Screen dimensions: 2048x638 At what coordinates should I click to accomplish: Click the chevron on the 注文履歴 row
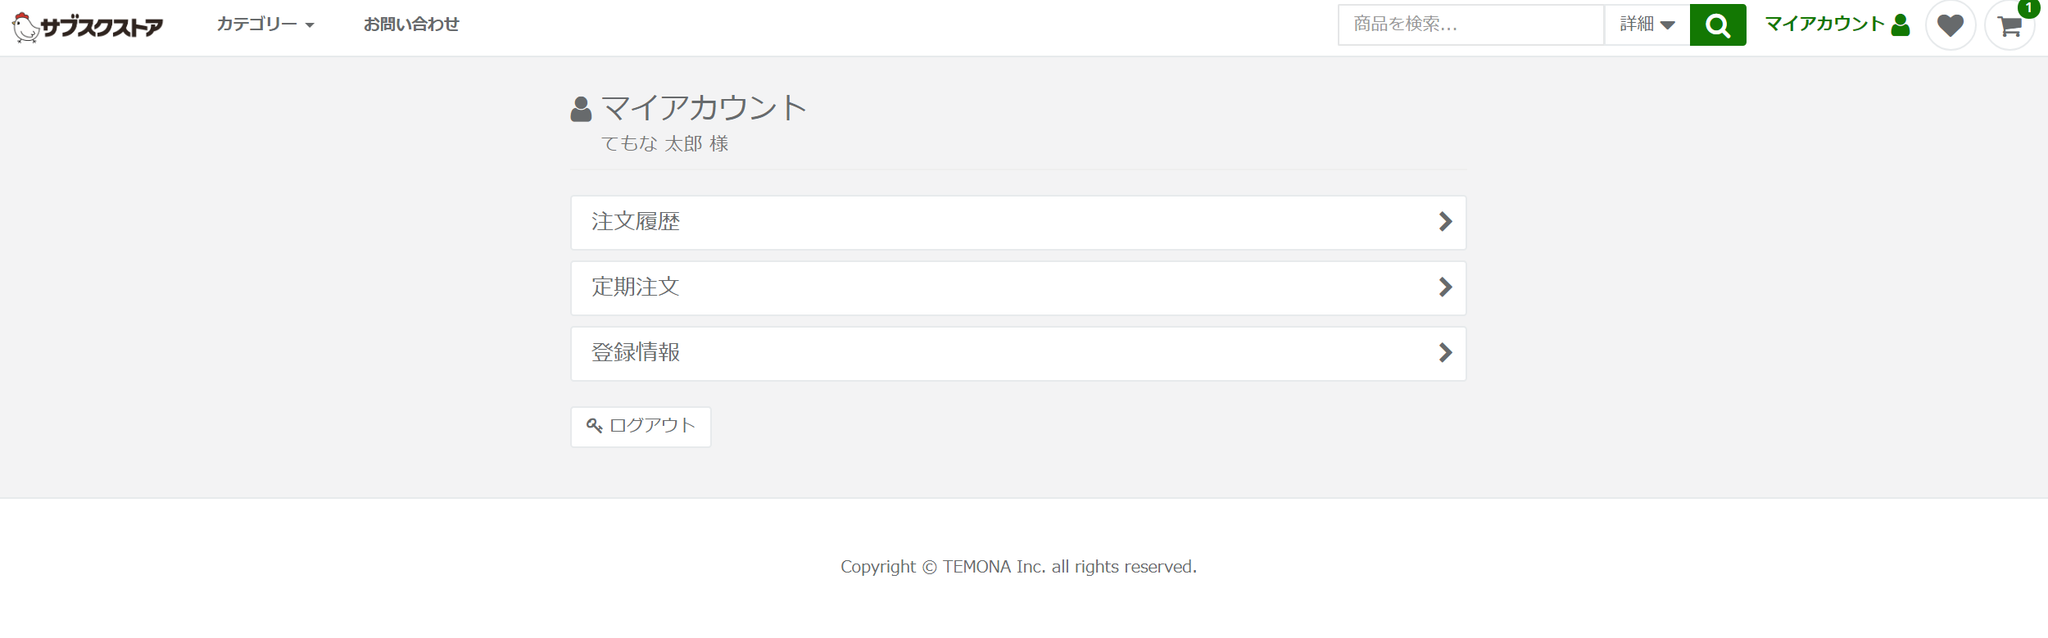1445,222
